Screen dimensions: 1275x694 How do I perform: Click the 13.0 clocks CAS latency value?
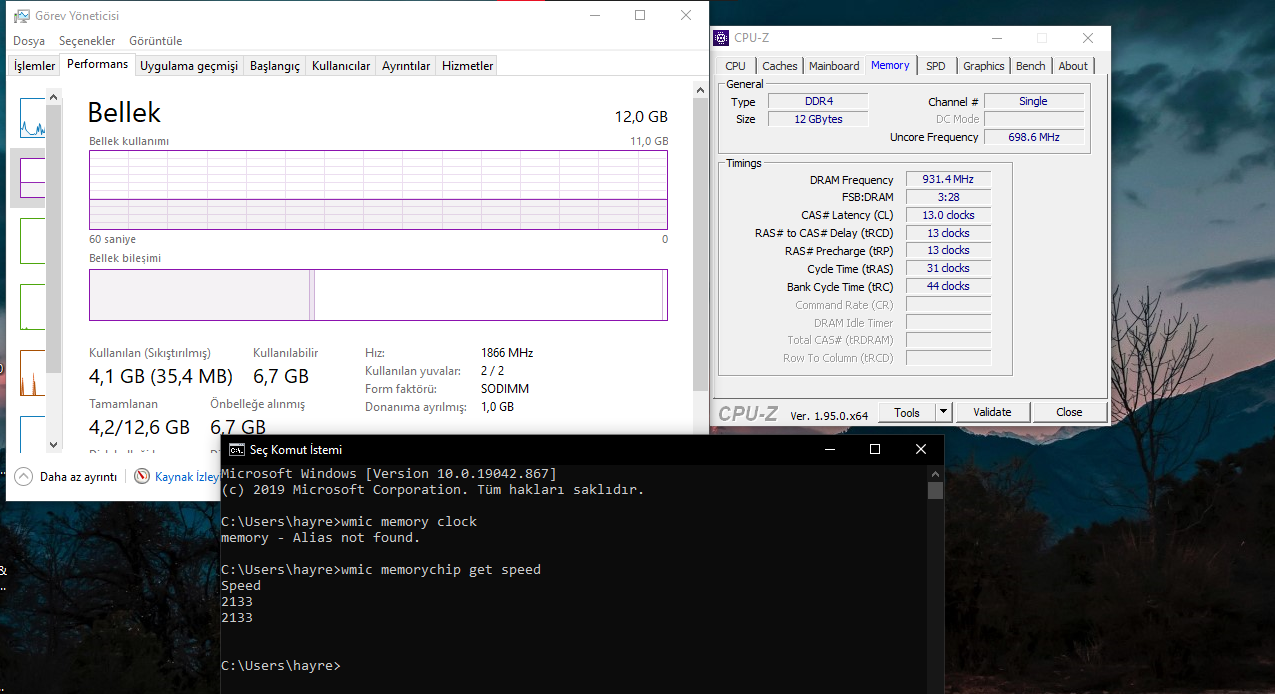click(948, 215)
